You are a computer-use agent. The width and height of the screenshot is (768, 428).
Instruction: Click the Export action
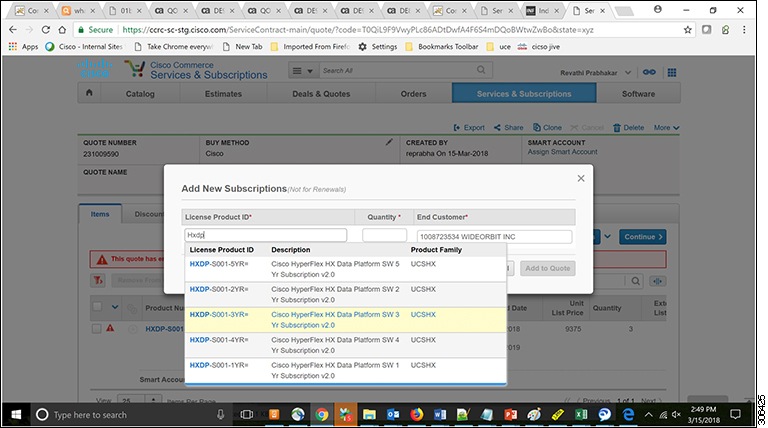tap(469, 127)
